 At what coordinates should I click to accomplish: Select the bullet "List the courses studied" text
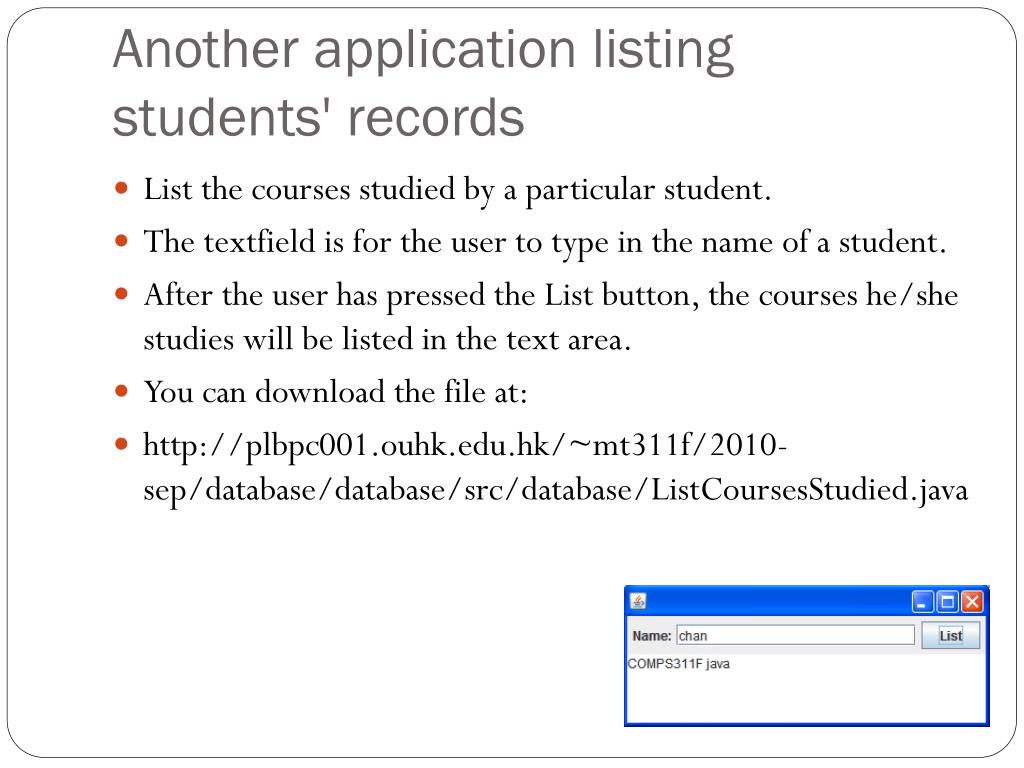click(457, 190)
